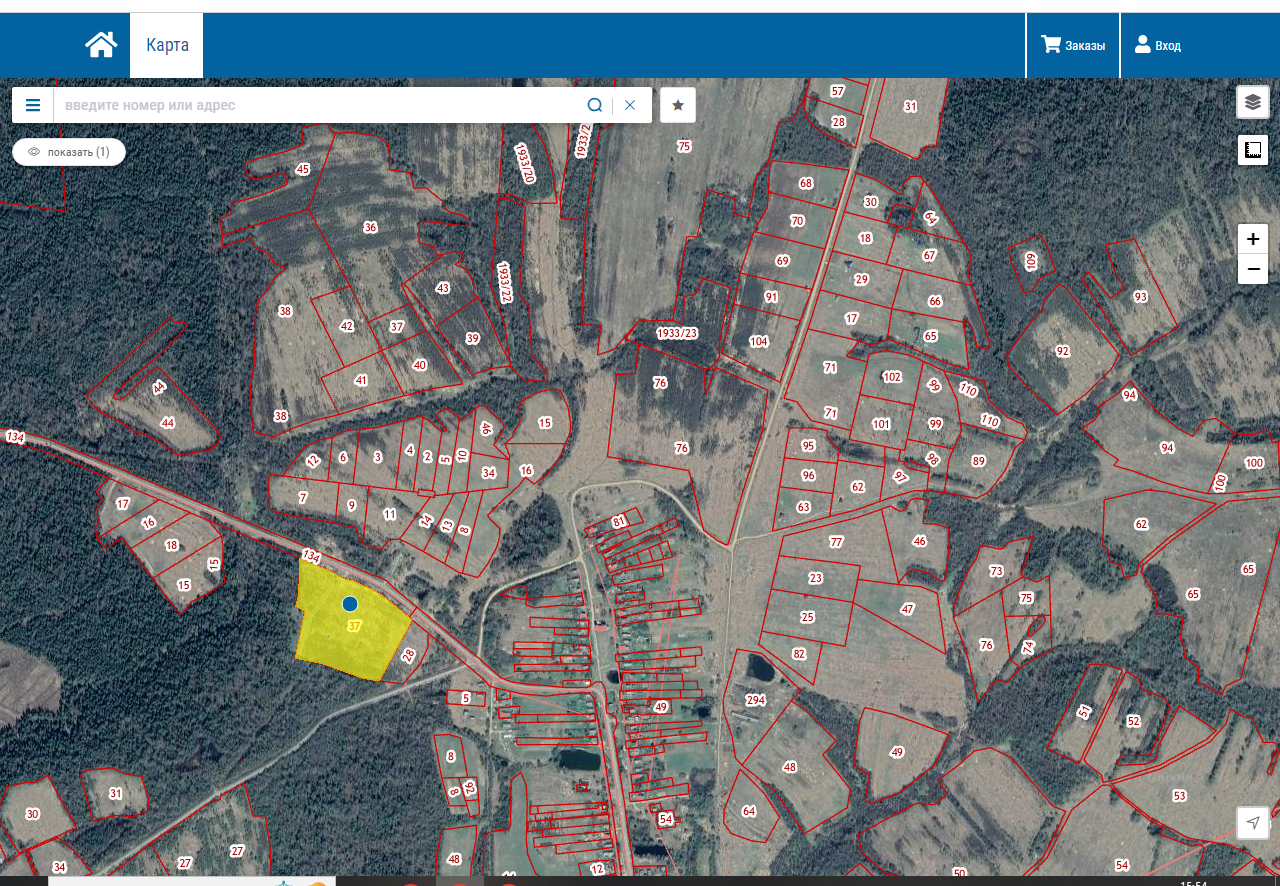Select parcel labeled 52
The image size is (1280, 886).
[1133, 721]
